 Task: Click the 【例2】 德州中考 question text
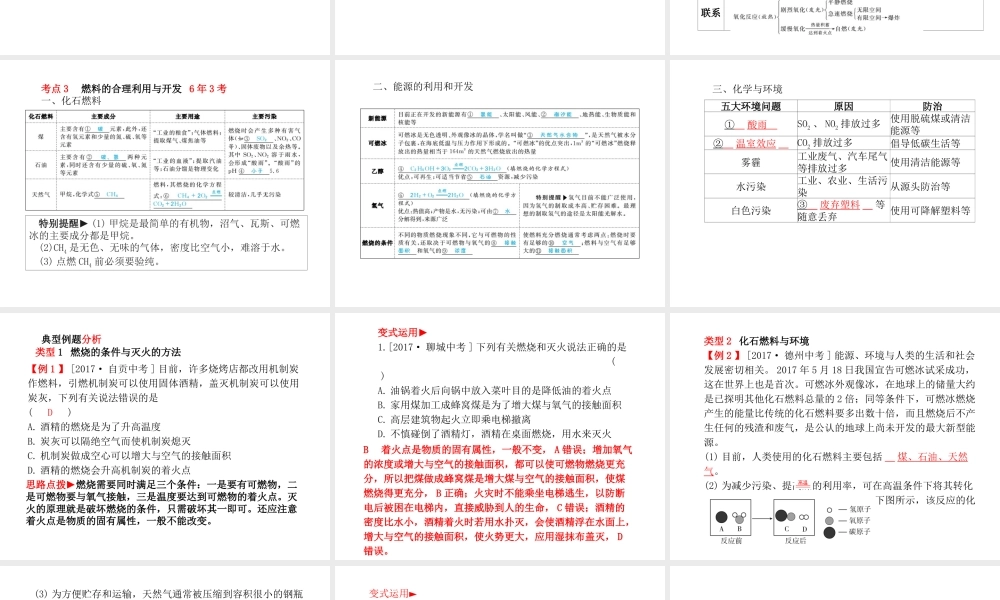pos(839,399)
